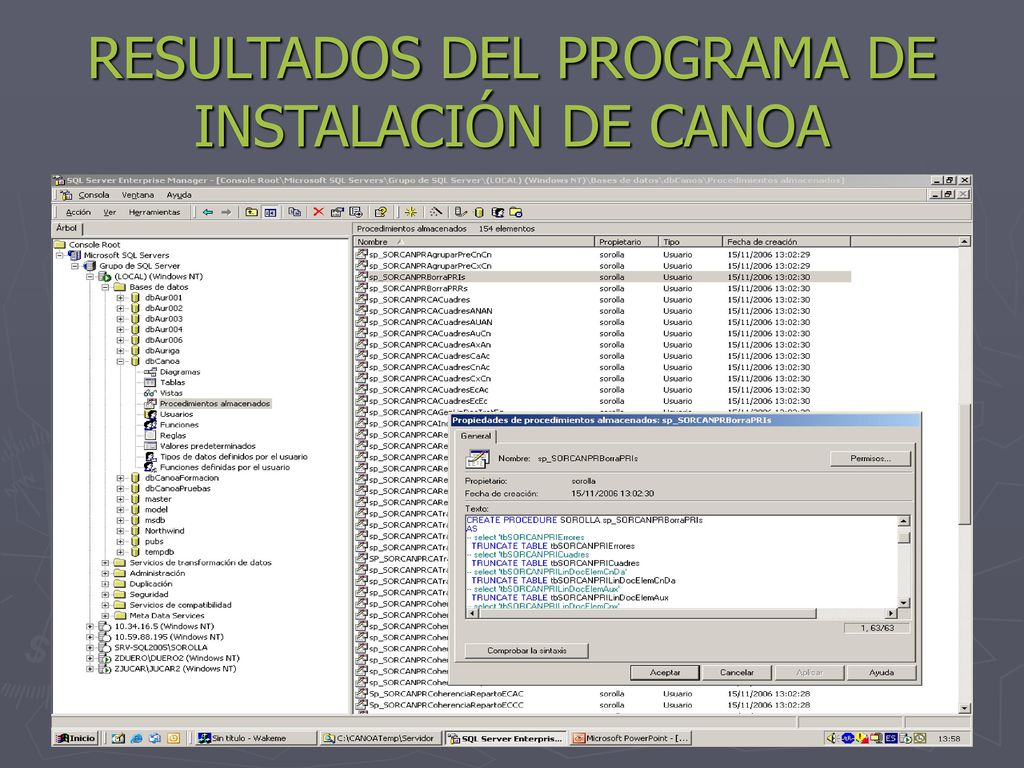Click inside the CREATE PROCEDURE text area
This screenshot has width=1024, height=768.
[681, 562]
